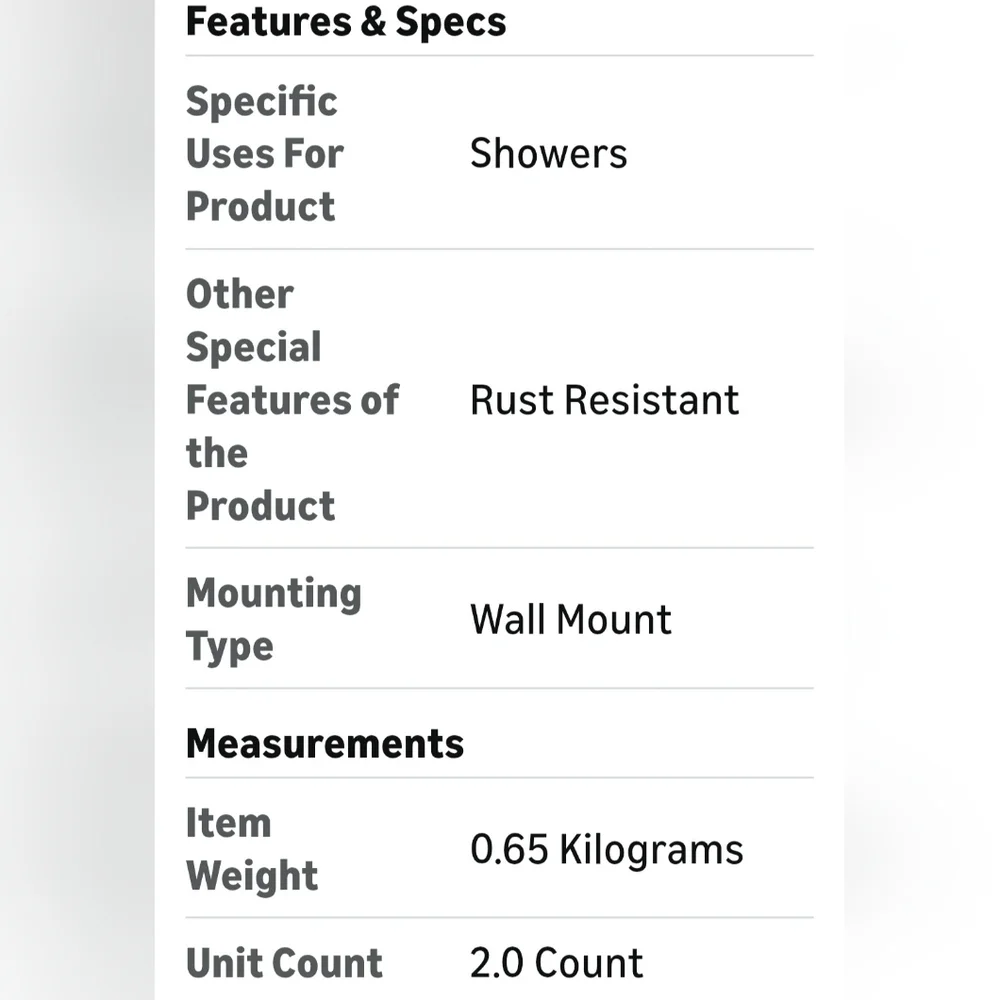Click the Features of text line
This screenshot has height=1000, width=1000.
(292, 401)
